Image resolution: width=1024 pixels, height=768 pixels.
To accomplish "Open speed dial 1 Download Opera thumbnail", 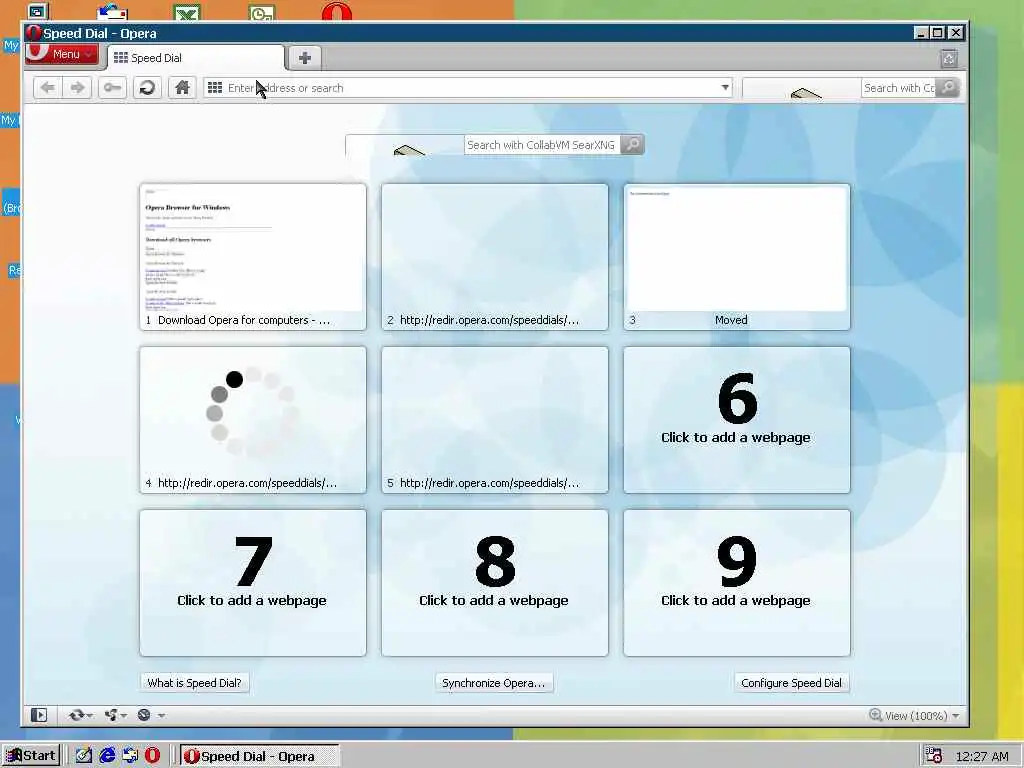I will point(253,257).
